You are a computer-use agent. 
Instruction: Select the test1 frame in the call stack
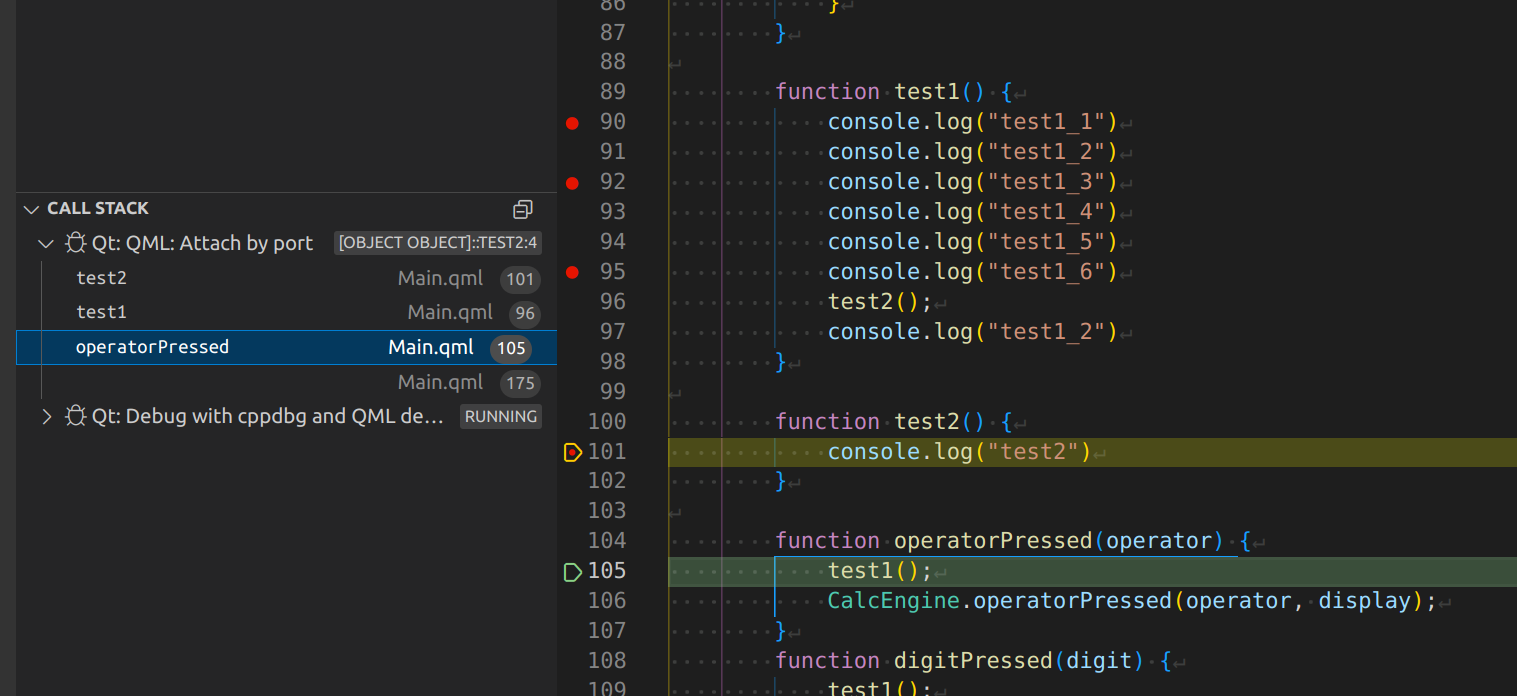click(x=99, y=311)
